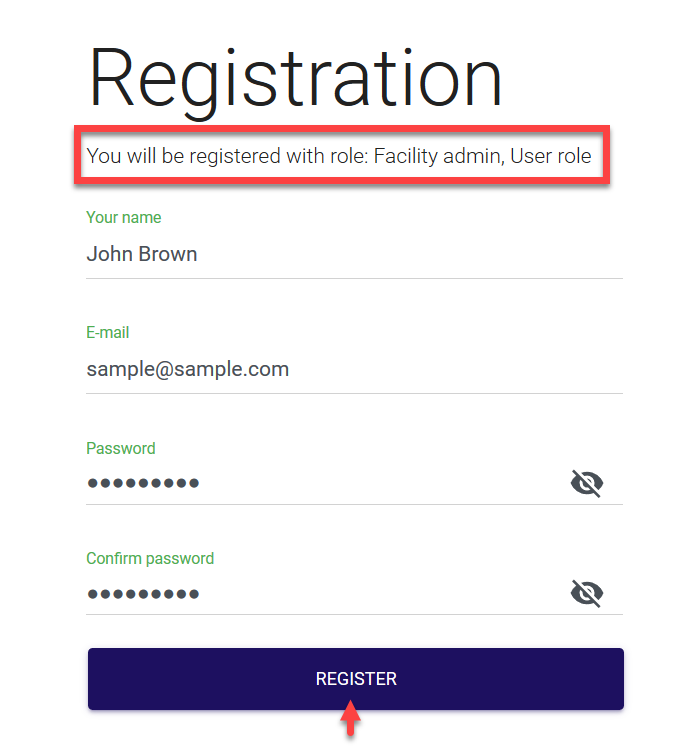This screenshot has height=747, width=700.
Task: Show the hidden Password field characters
Action: 586,485
